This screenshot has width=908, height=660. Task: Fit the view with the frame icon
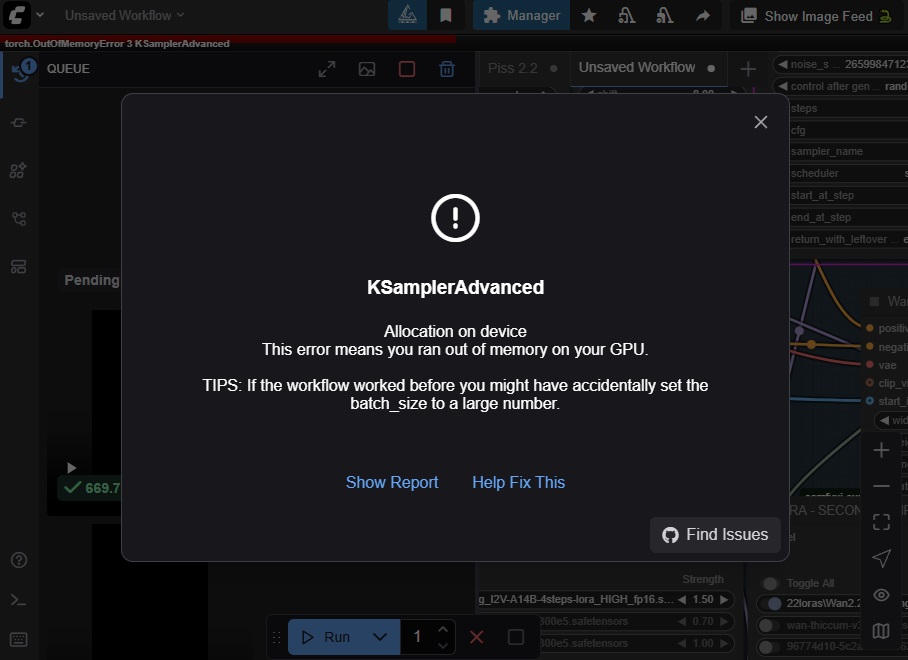881,522
